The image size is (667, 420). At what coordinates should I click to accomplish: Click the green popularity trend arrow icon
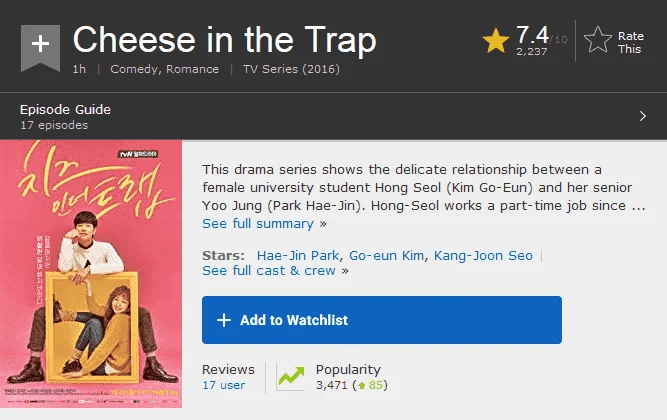(x=291, y=377)
